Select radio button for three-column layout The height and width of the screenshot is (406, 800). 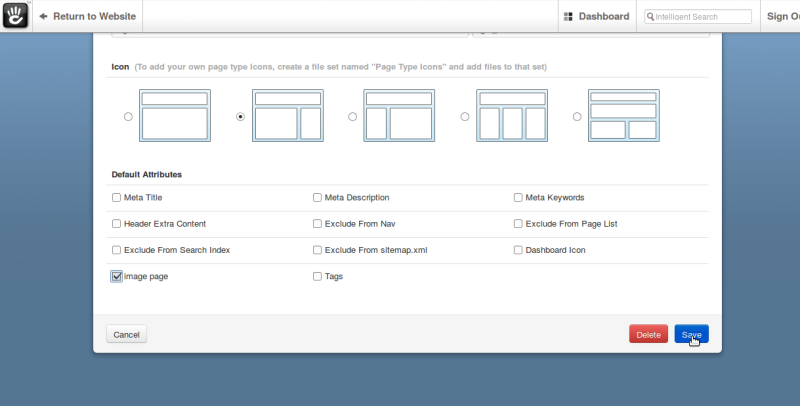(465, 117)
